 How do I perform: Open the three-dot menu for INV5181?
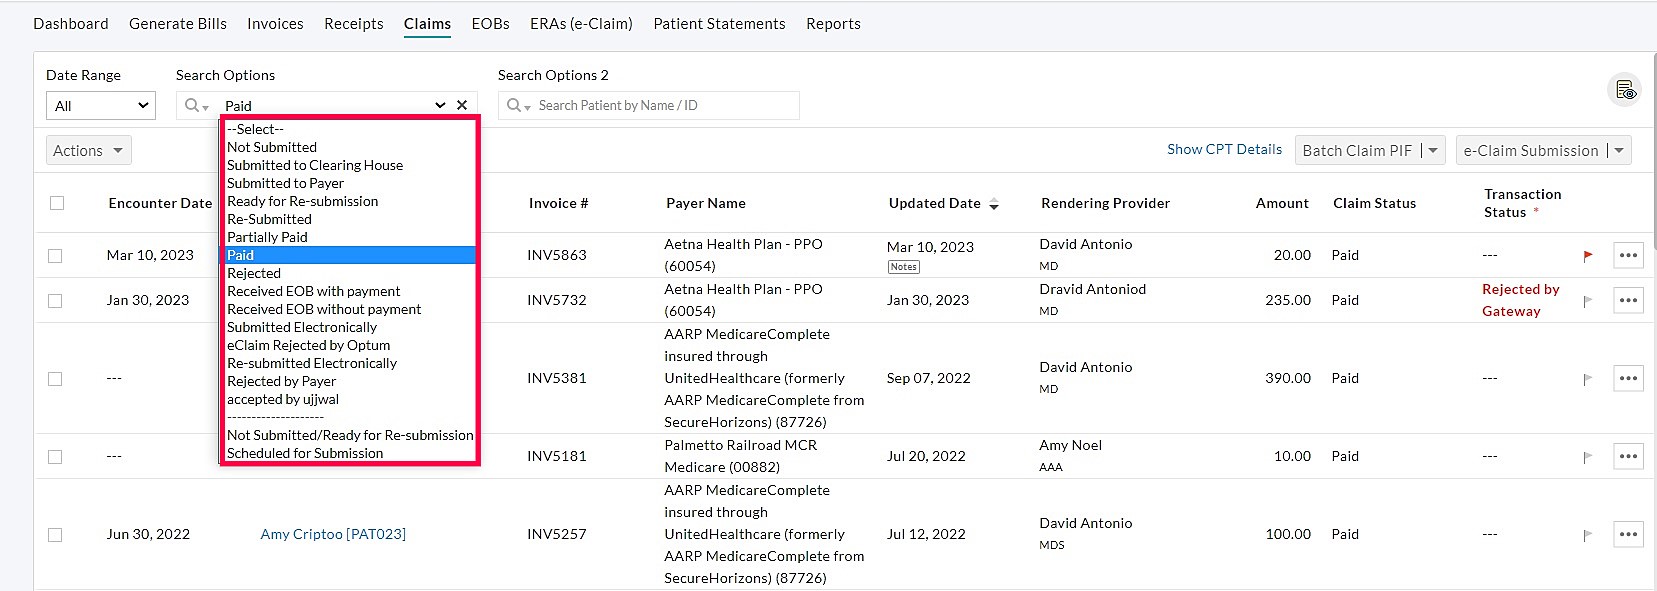1628,456
